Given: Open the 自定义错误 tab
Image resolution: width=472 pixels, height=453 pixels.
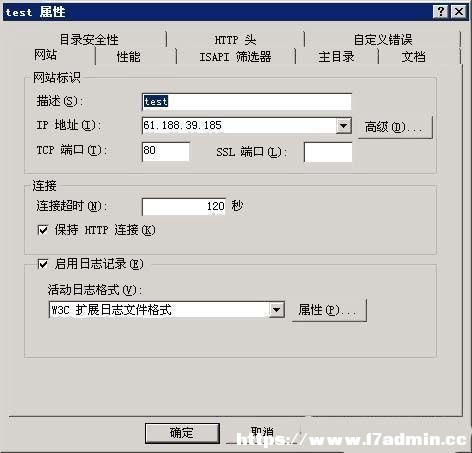Looking at the screenshot, I should [x=383, y=40].
